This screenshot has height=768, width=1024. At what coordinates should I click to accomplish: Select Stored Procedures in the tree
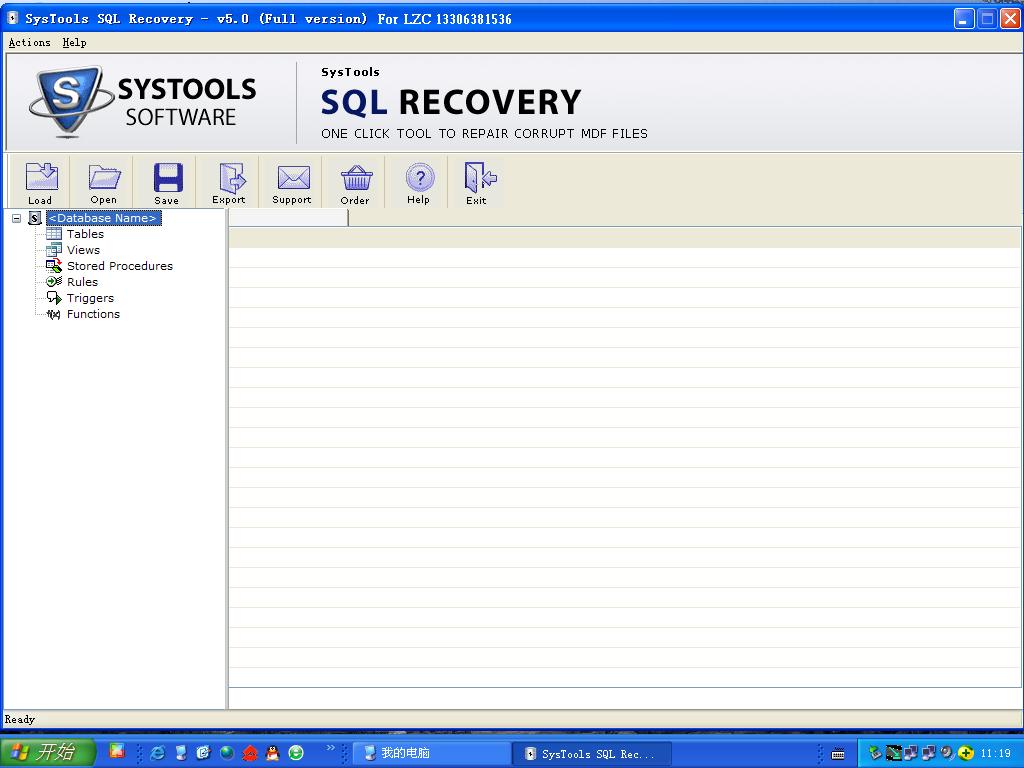120,266
